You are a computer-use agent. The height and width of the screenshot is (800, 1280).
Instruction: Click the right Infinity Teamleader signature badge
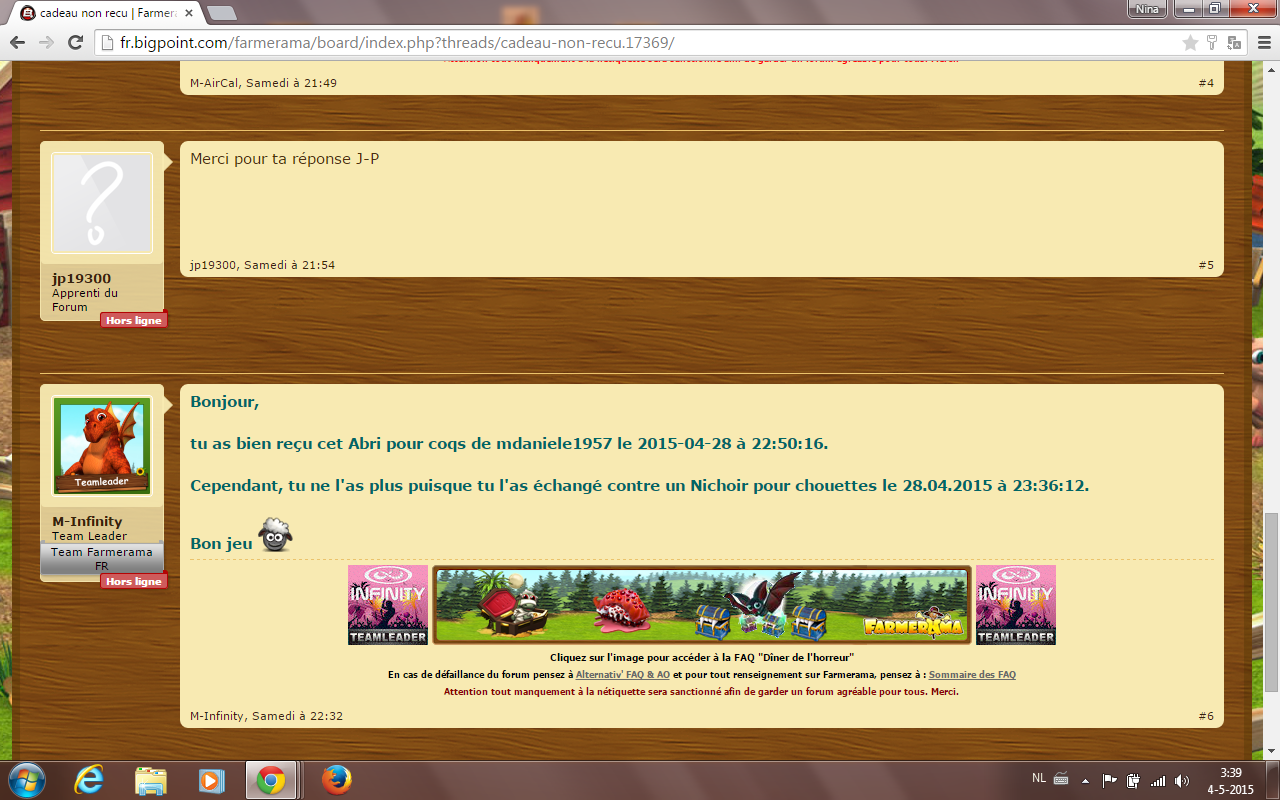pos(1016,605)
